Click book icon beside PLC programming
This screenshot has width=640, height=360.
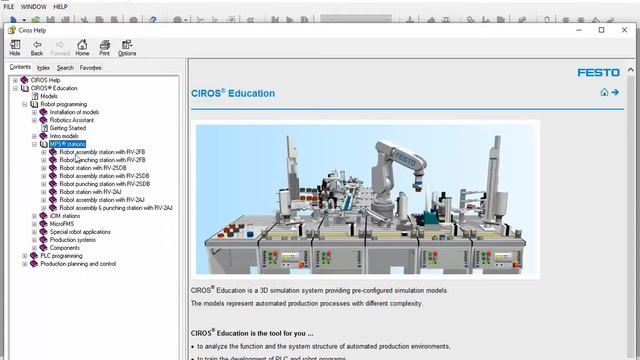point(34,256)
